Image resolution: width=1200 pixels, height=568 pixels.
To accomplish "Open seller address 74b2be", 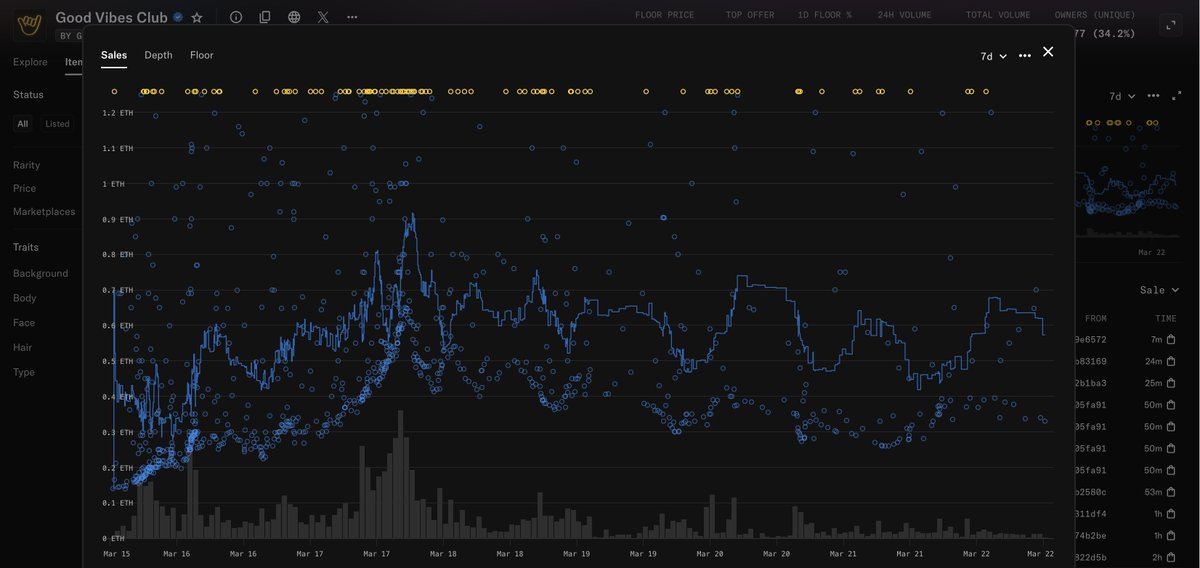I will coord(1090,536).
